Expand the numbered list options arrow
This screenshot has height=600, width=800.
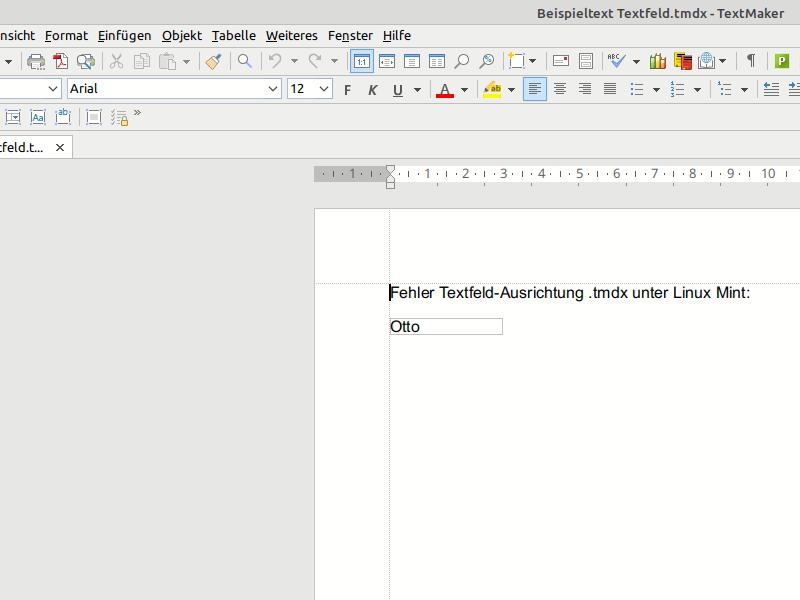[x=697, y=90]
